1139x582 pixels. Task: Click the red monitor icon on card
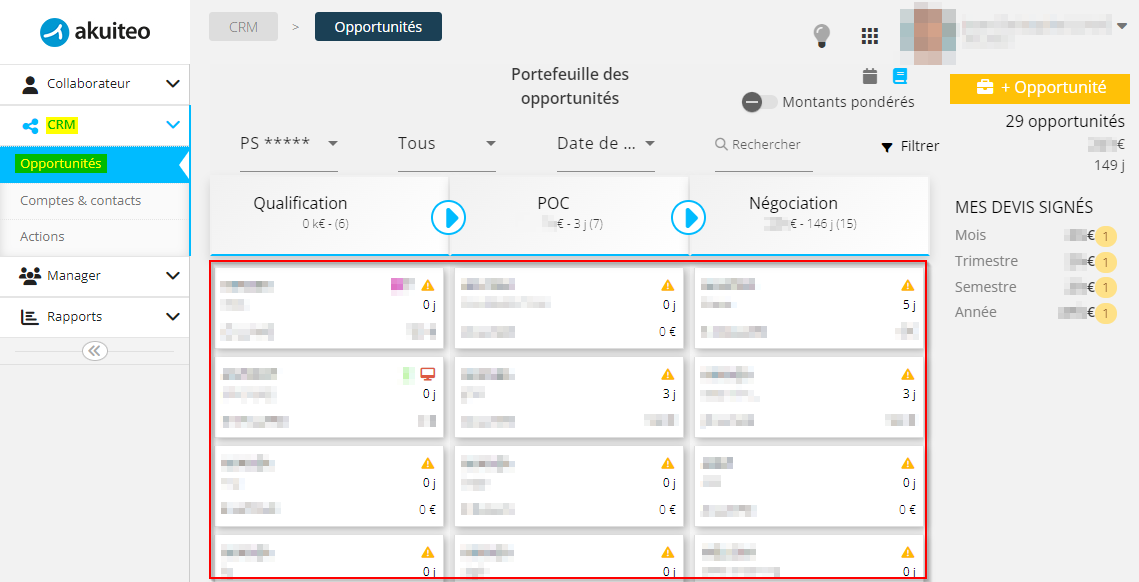click(x=428, y=374)
